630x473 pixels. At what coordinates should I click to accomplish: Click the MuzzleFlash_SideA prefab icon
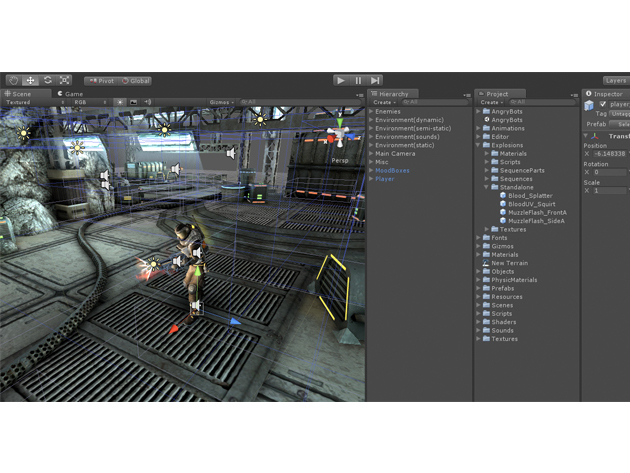pyautogui.click(x=503, y=221)
